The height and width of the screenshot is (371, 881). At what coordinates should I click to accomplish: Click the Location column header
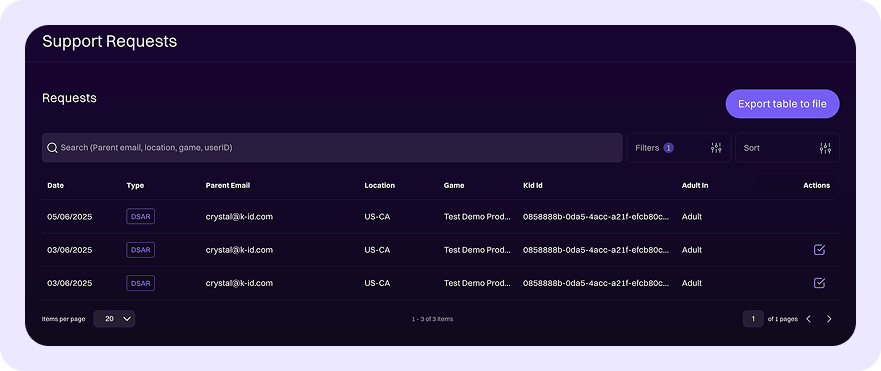(379, 186)
